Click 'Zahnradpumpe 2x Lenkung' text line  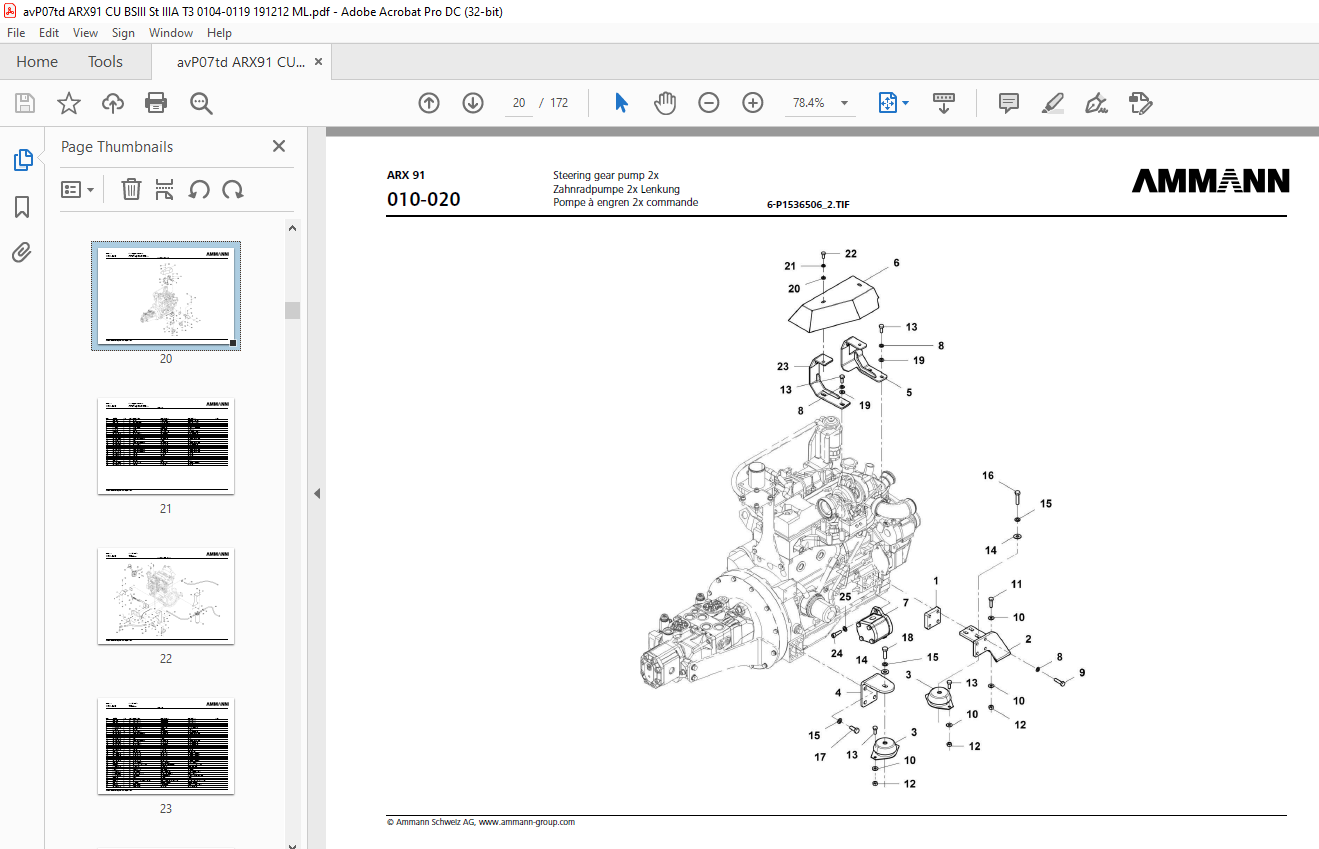(617, 188)
